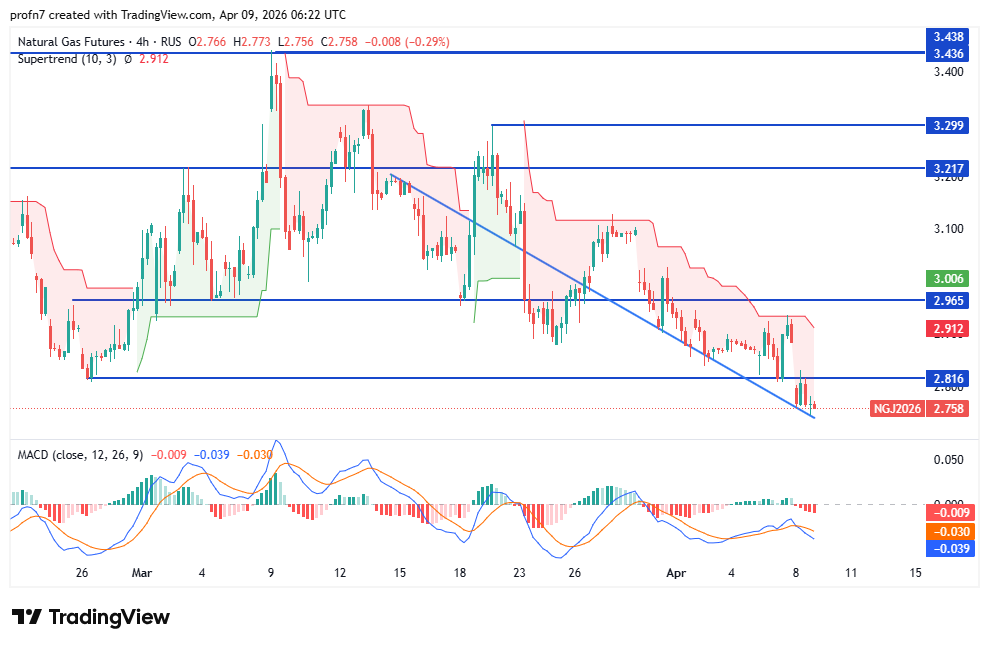The height and width of the screenshot is (647, 989).
Task: Click the 0.050 MACD axis label
Action: point(949,460)
